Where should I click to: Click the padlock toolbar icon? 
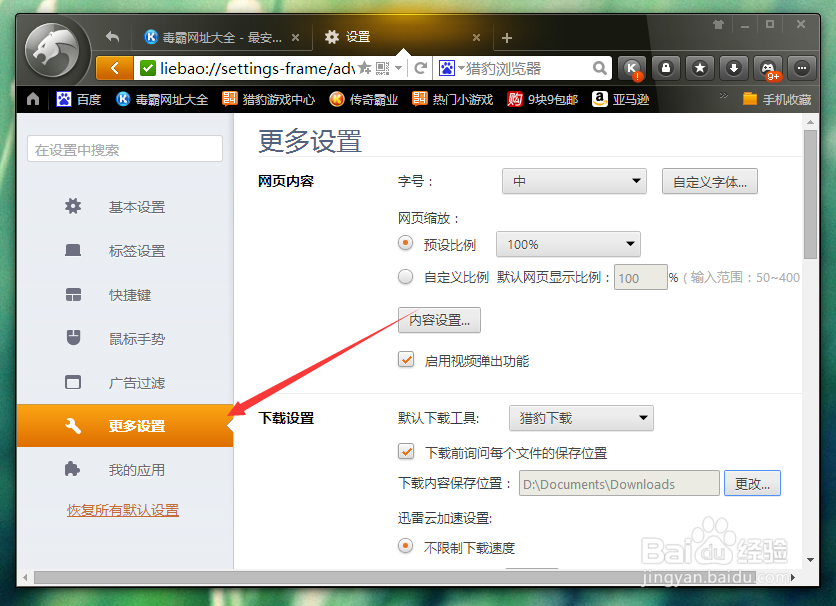click(x=666, y=68)
